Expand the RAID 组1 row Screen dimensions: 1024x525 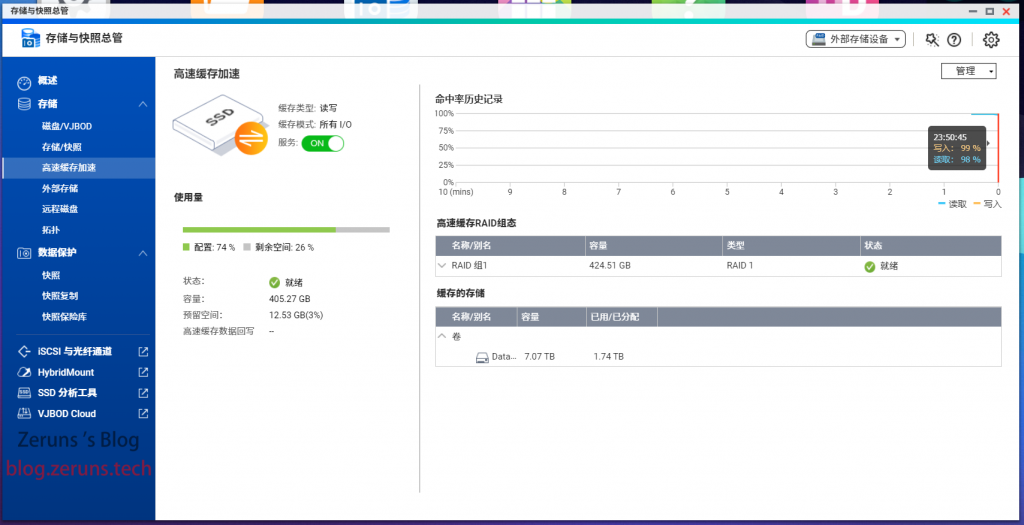(x=442, y=266)
